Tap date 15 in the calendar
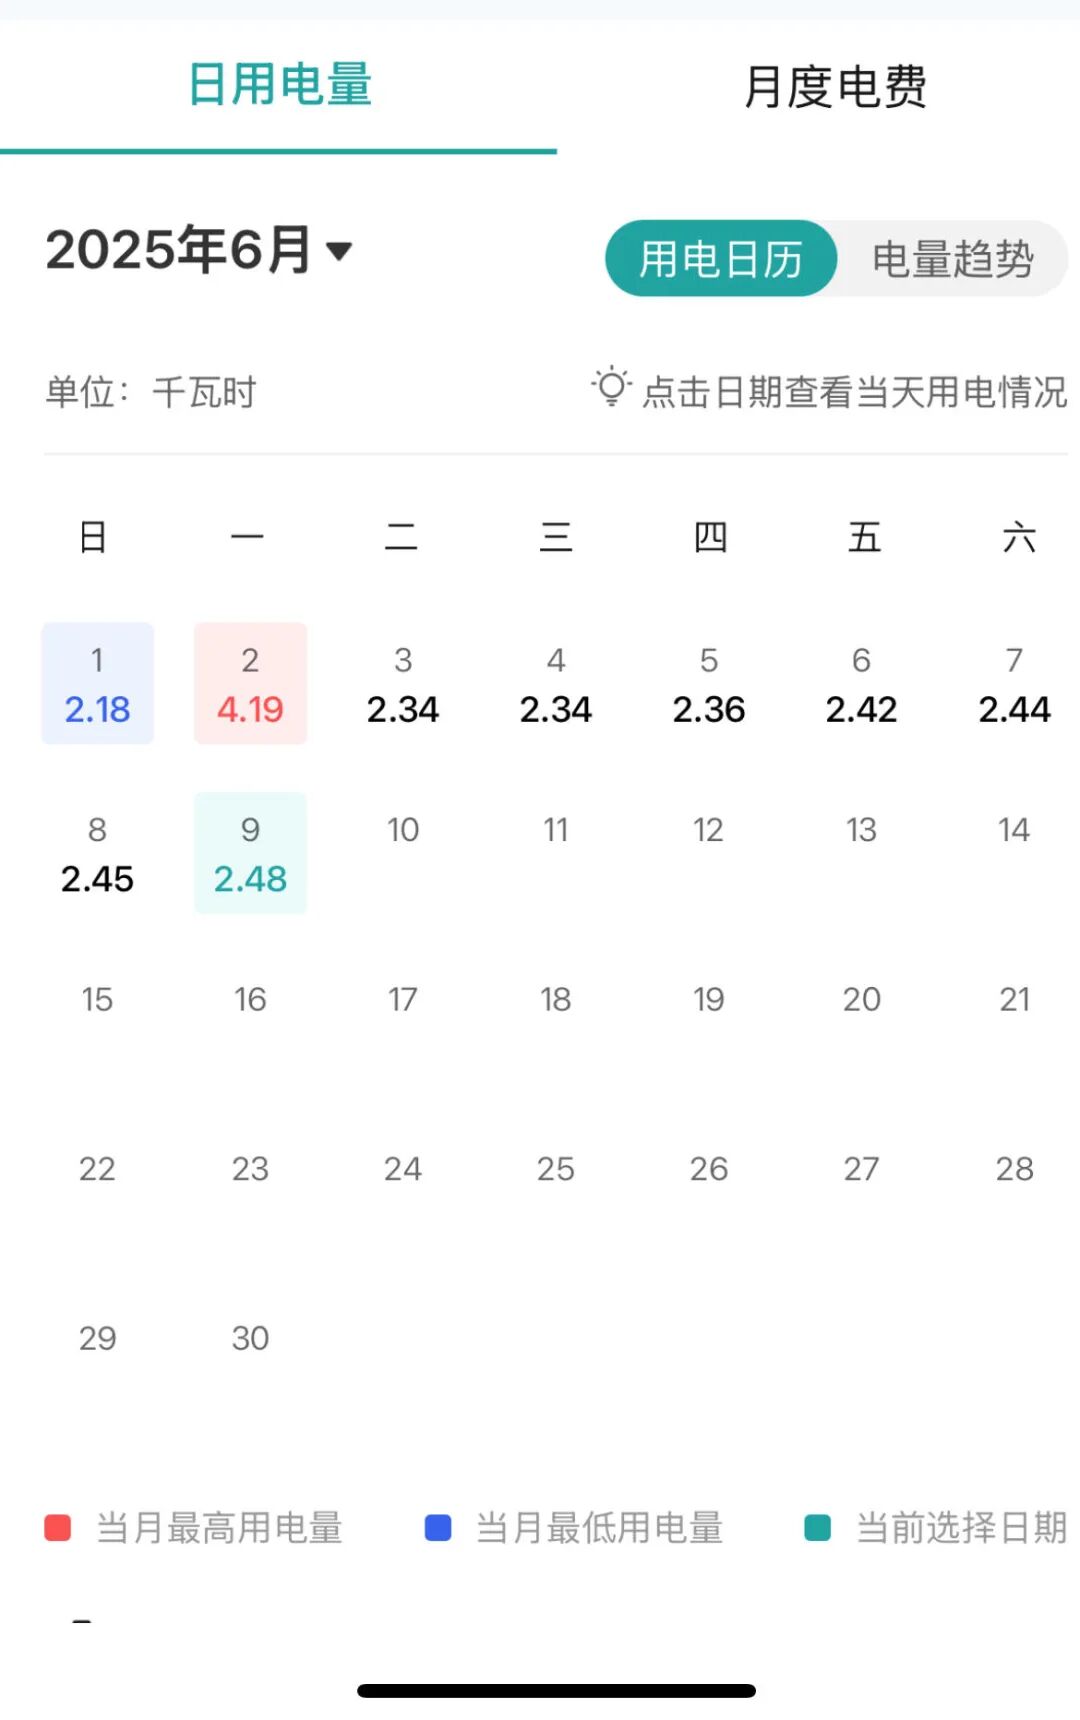Image resolution: width=1080 pixels, height=1720 pixels. (97, 999)
